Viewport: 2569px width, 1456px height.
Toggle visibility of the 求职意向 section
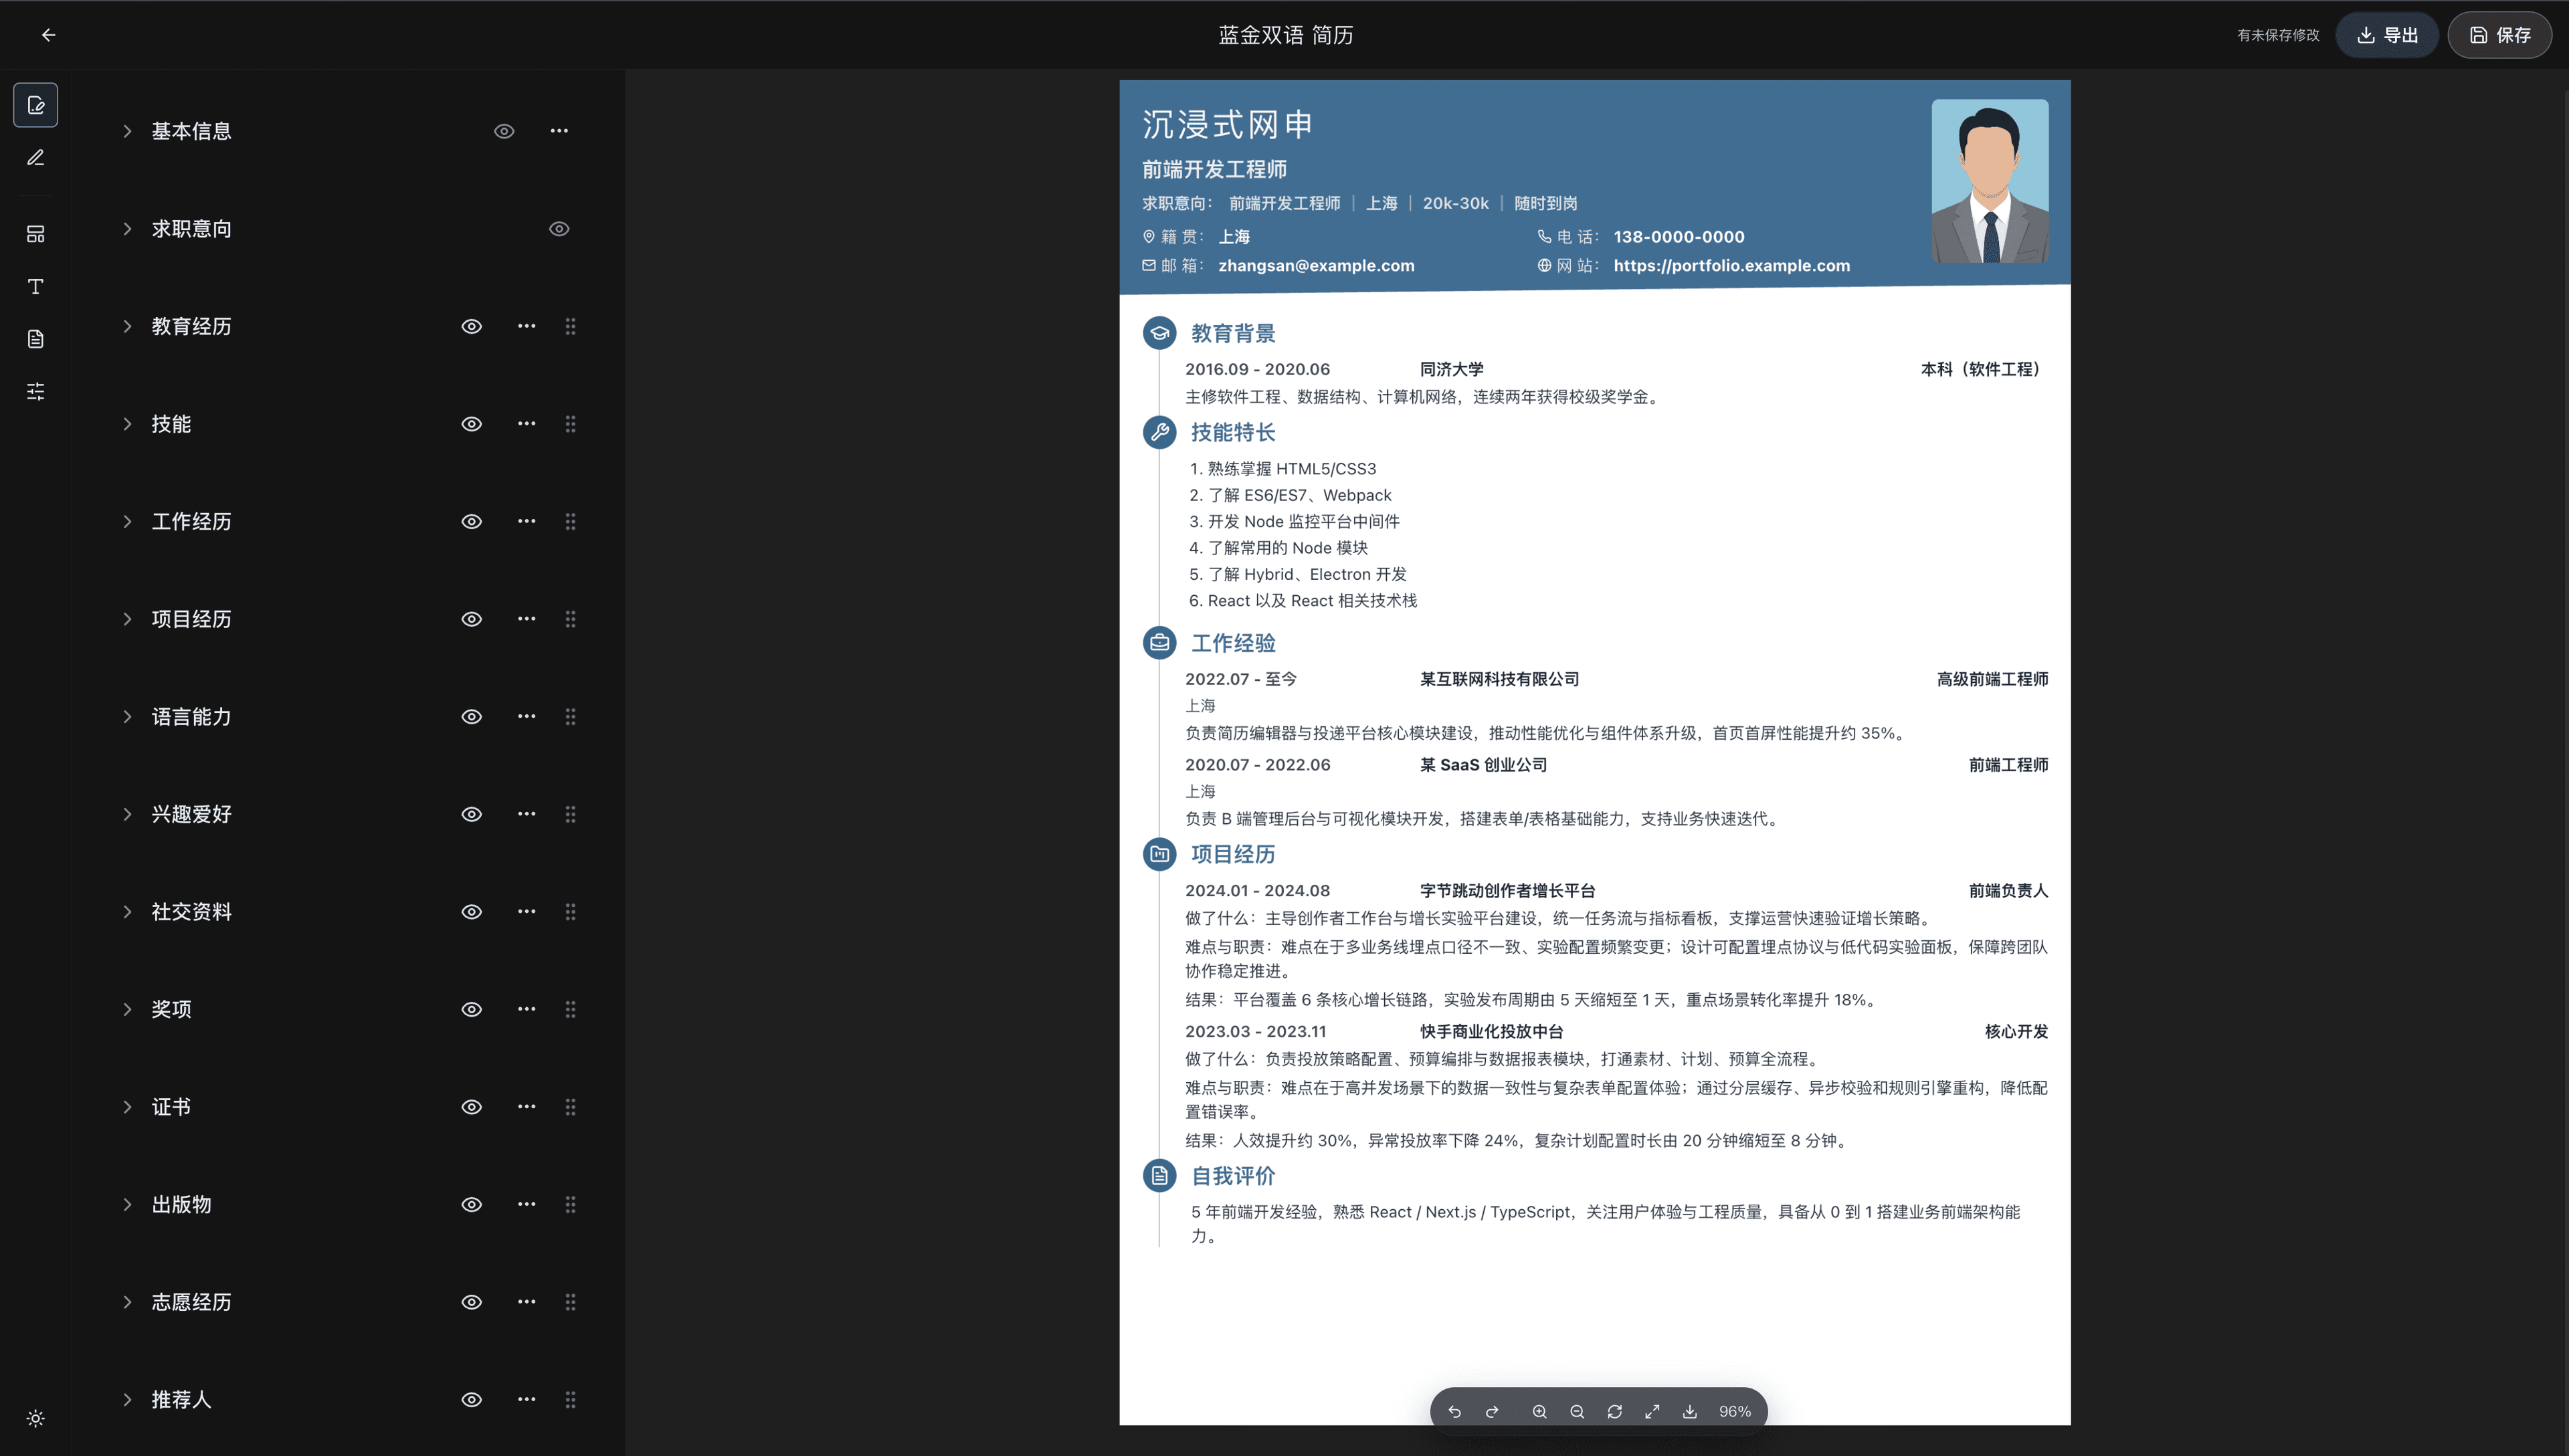(x=559, y=229)
